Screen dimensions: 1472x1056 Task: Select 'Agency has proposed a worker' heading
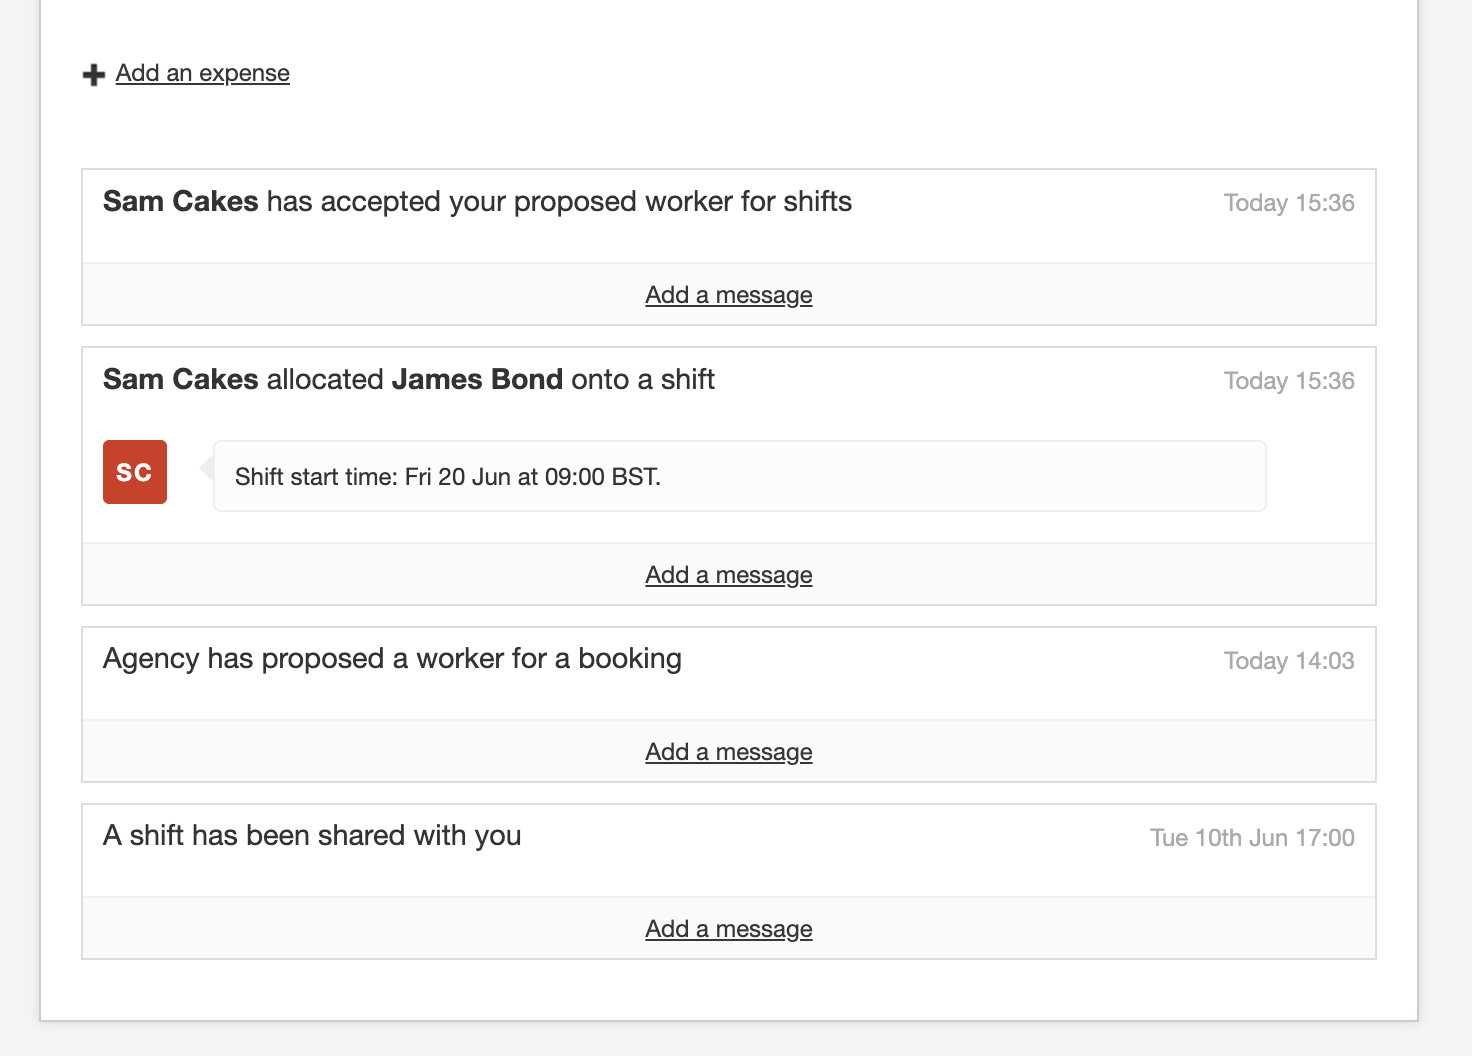392,659
